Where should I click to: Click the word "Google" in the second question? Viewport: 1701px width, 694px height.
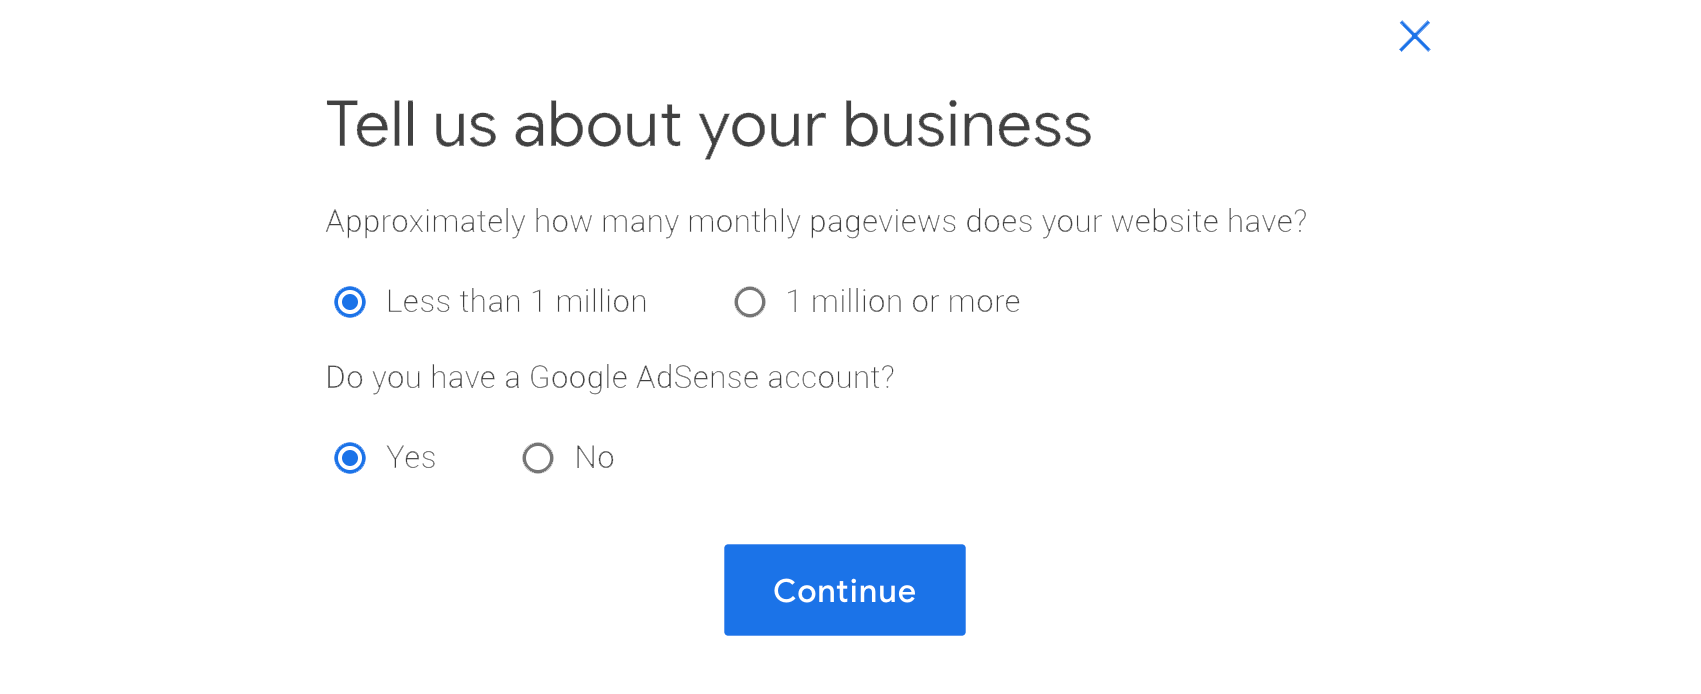tap(578, 378)
